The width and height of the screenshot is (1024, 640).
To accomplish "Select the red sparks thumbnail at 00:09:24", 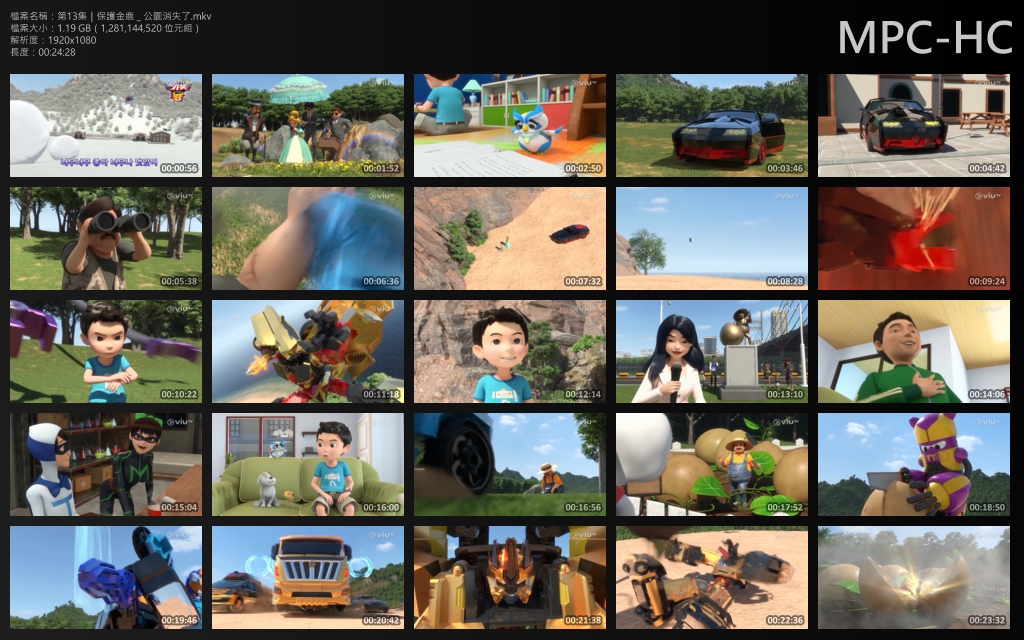I will pyautogui.click(x=914, y=238).
